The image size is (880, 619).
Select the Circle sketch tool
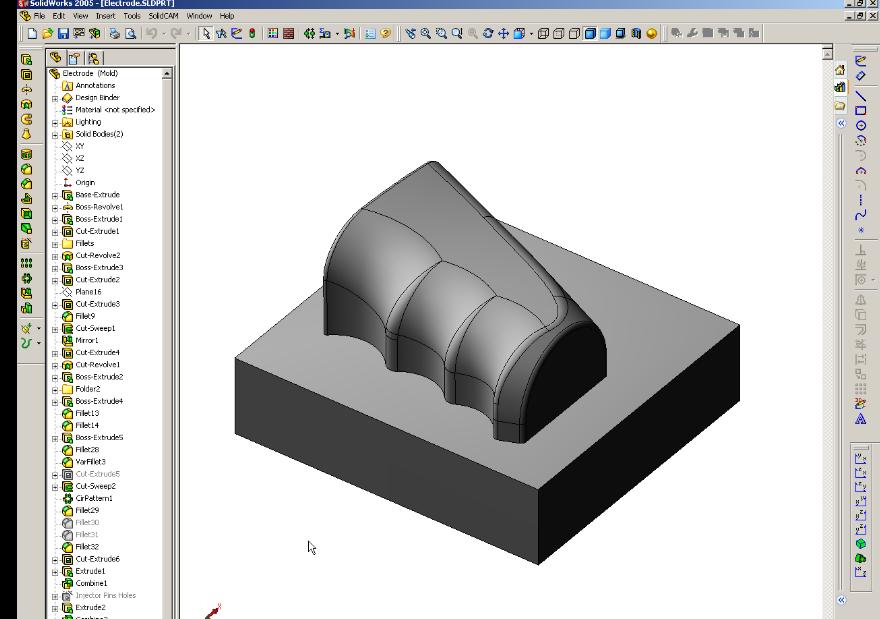tap(862, 125)
